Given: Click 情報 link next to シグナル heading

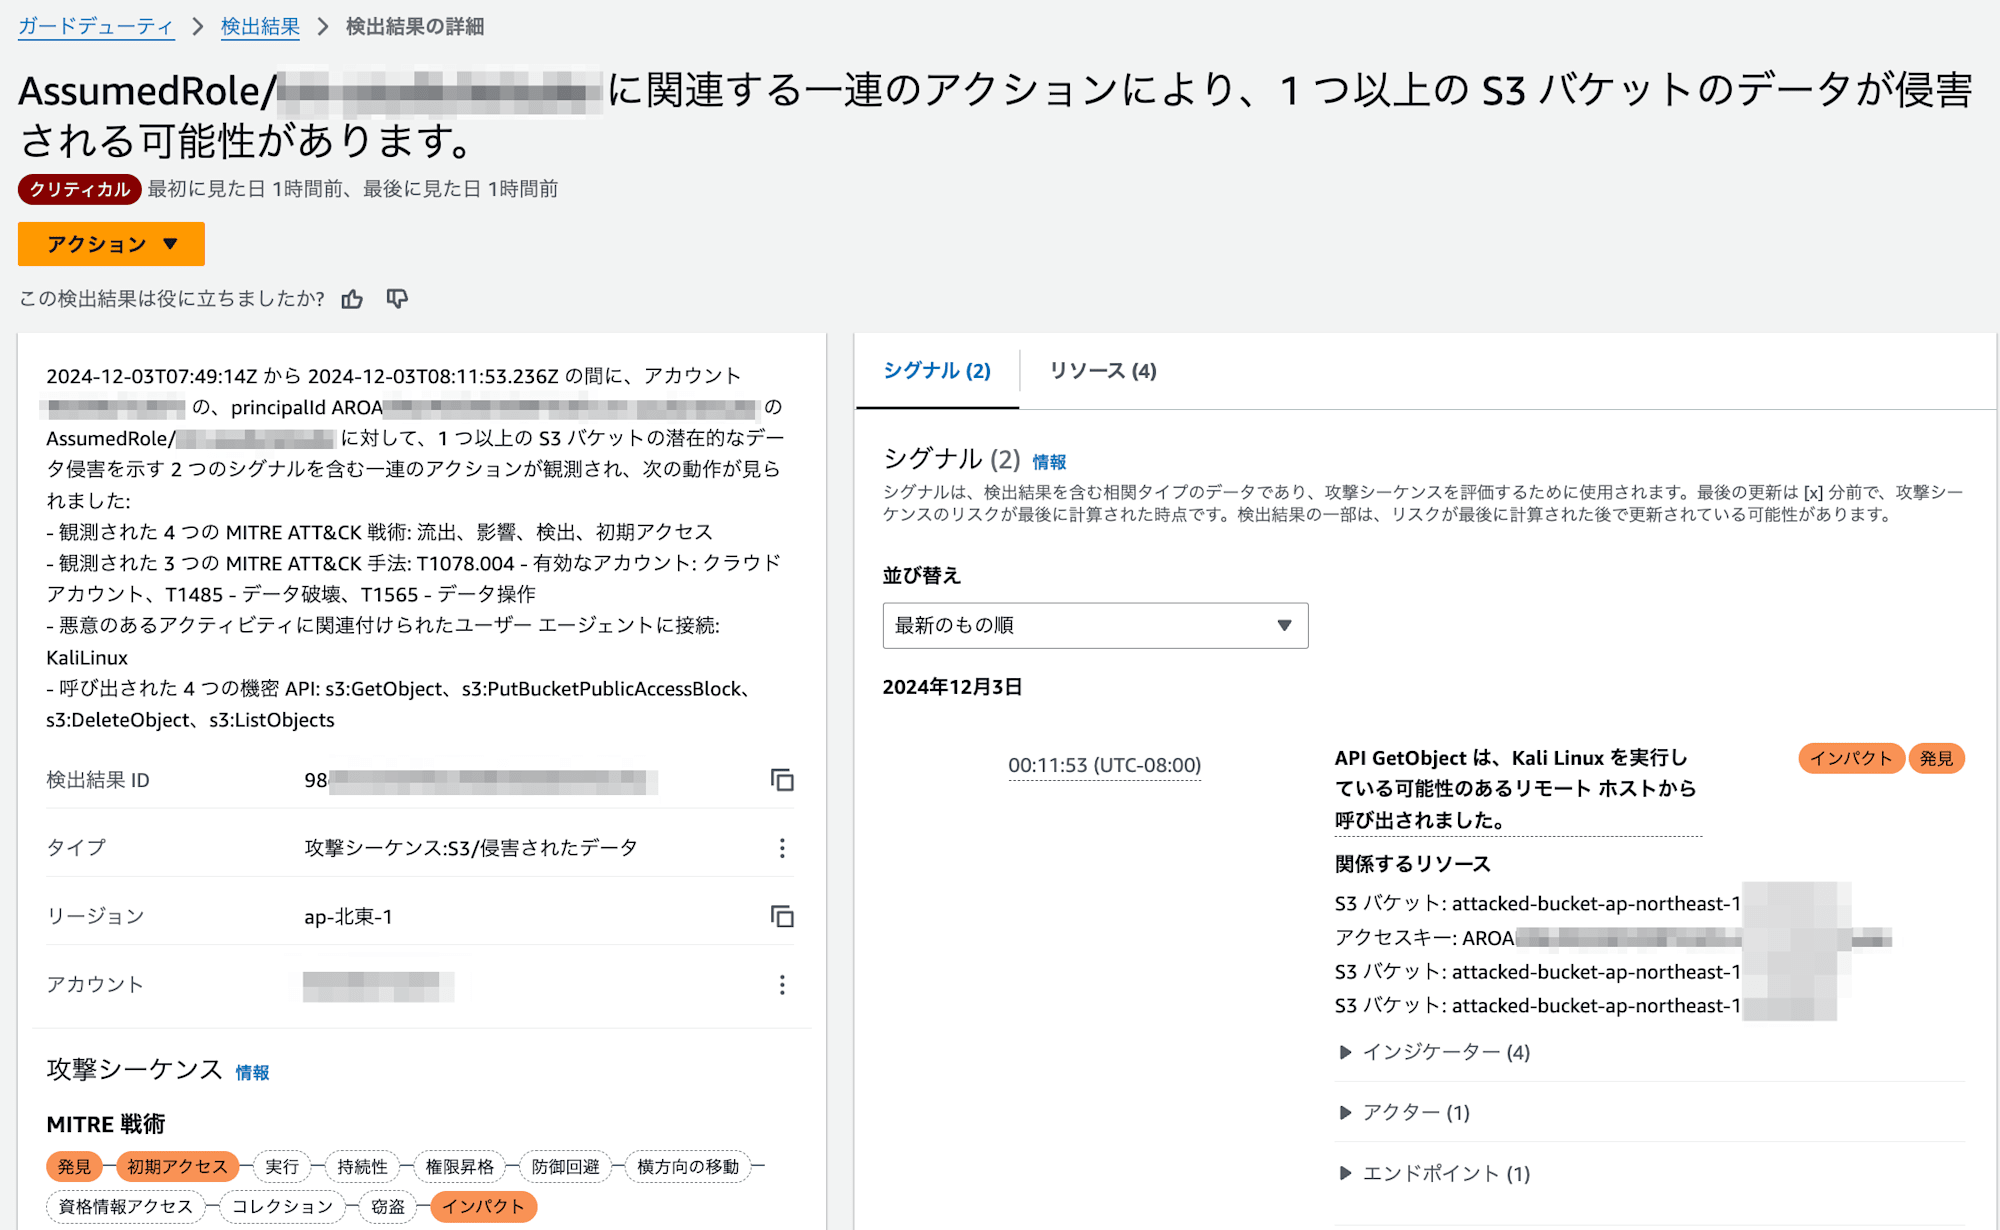Looking at the screenshot, I should [x=1049, y=462].
